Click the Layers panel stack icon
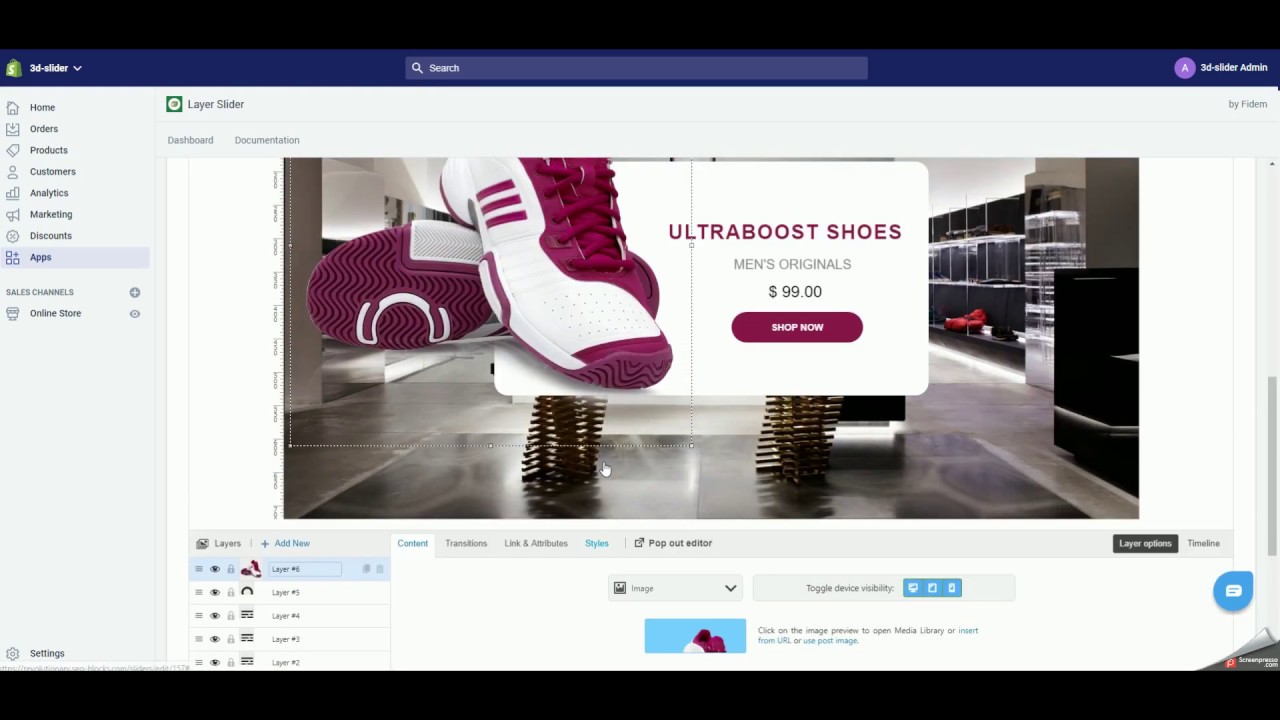 (x=202, y=544)
